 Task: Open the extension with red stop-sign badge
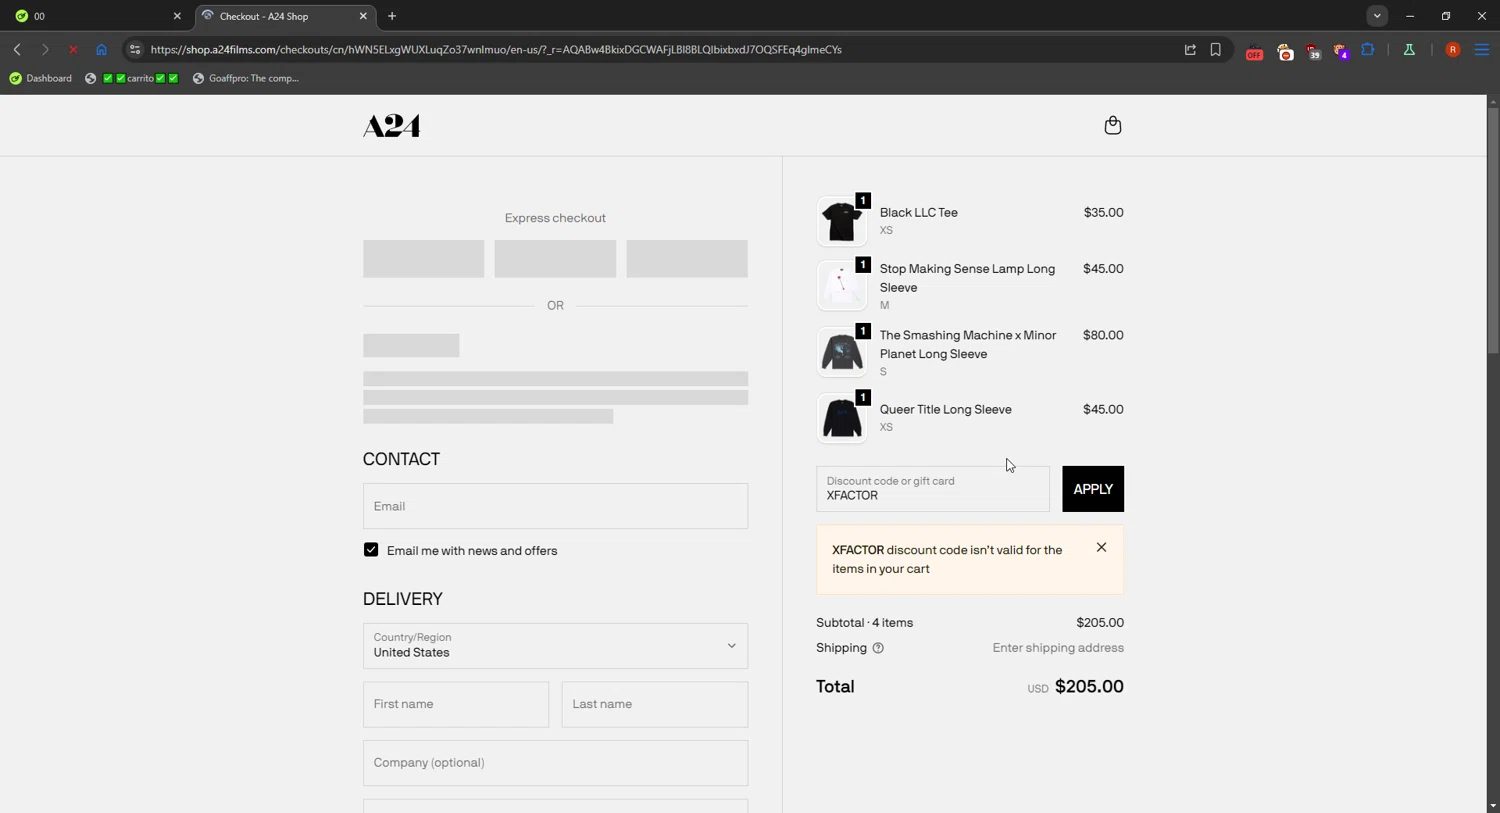(x=1285, y=51)
